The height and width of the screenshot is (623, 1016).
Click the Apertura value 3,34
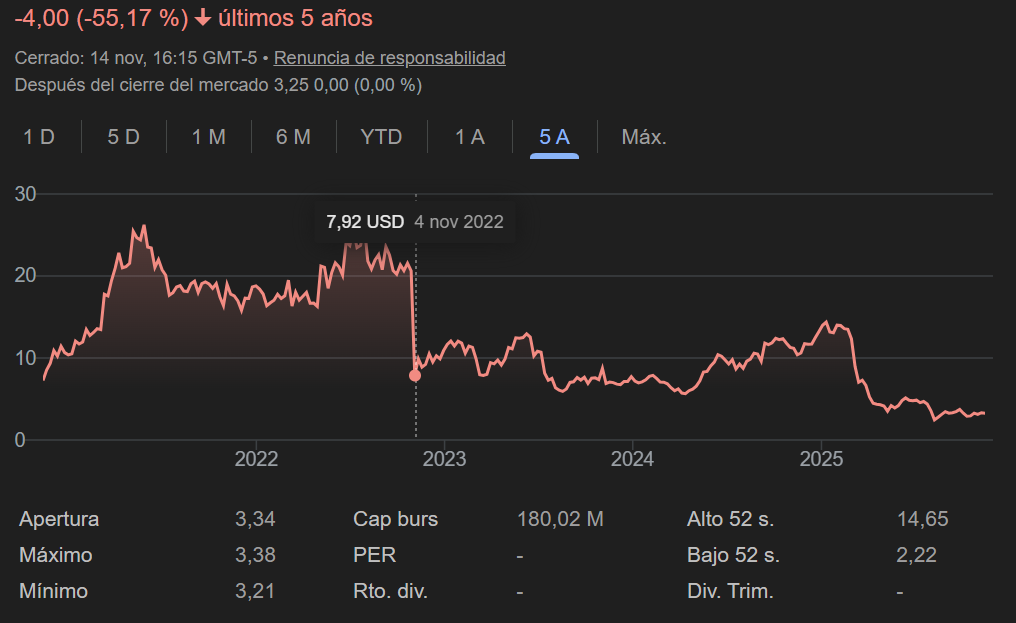pyautogui.click(x=255, y=519)
